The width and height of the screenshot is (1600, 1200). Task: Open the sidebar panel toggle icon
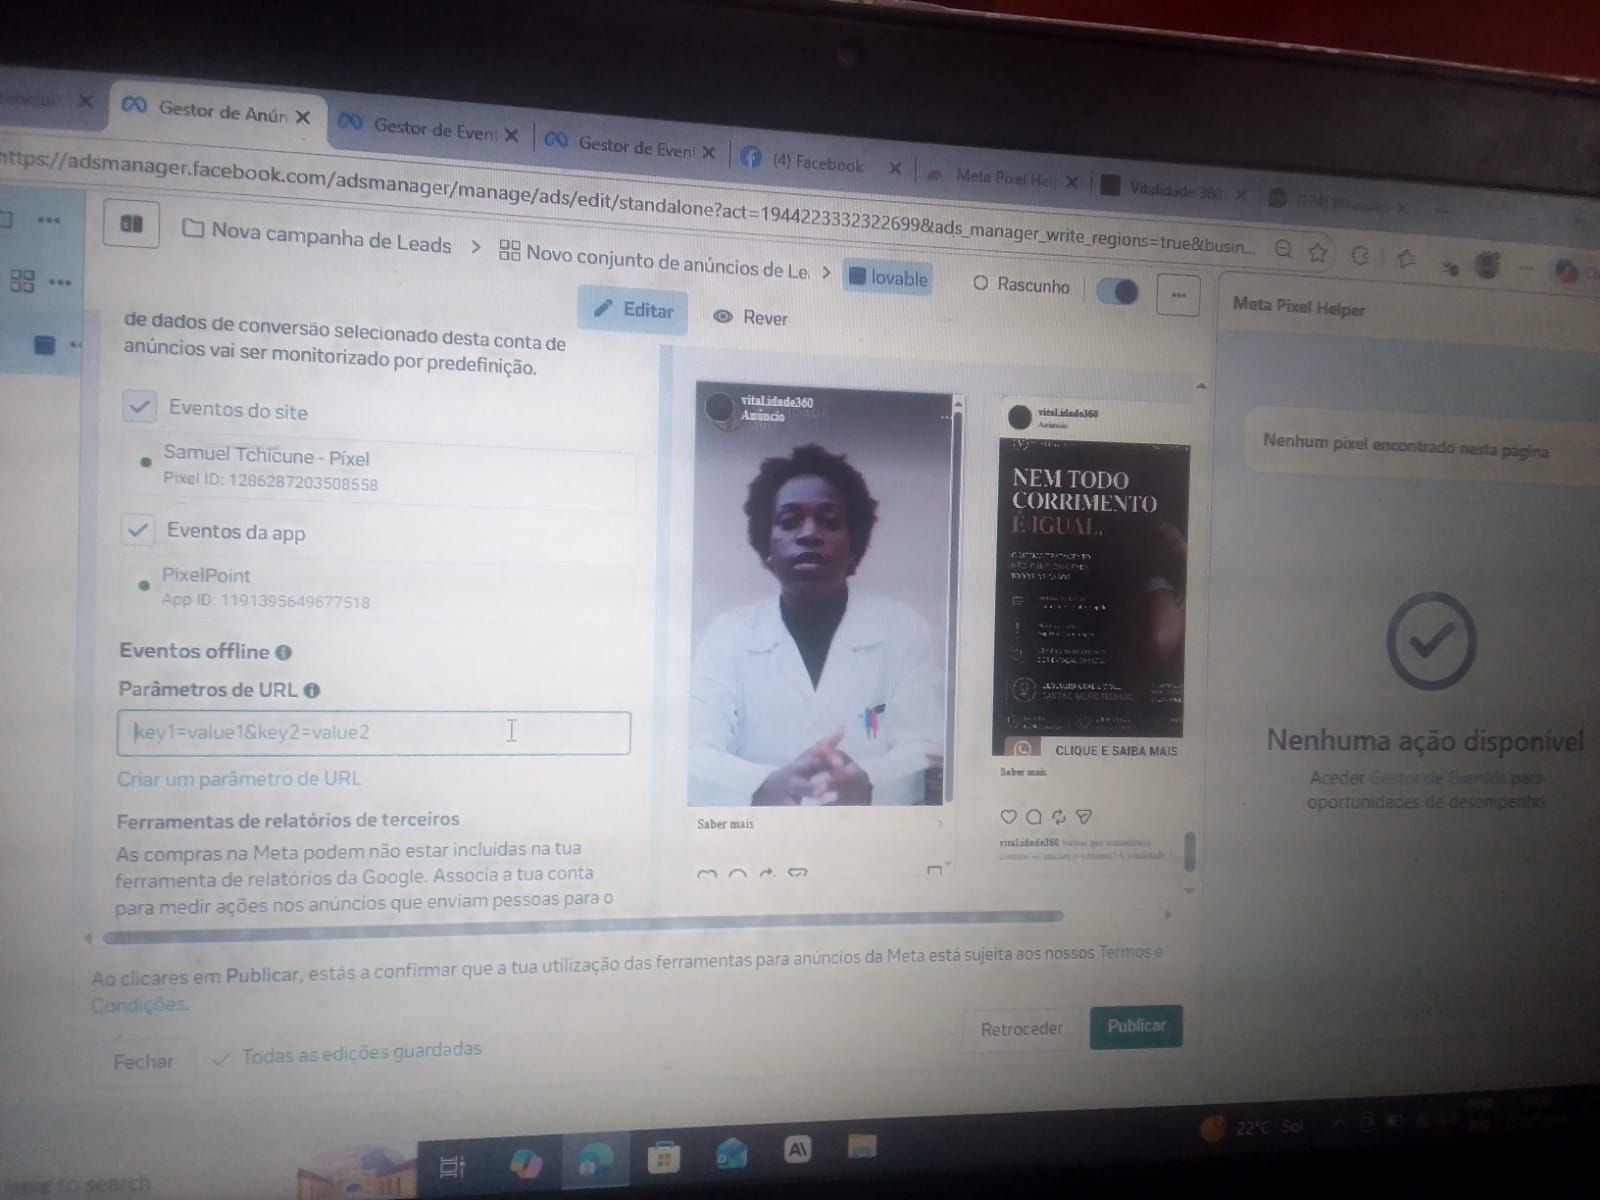click(x=133, y=225)
